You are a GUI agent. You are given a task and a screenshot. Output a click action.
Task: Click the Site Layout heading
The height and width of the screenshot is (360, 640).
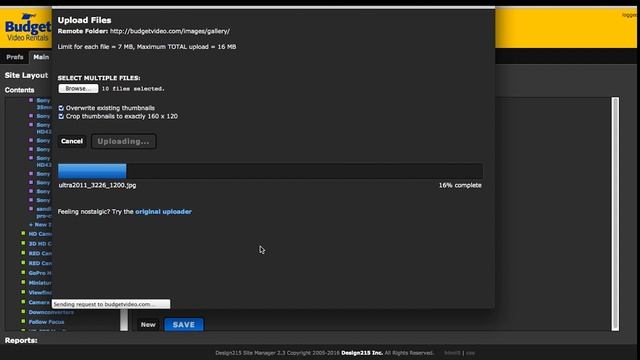click(x=26, y=75)
